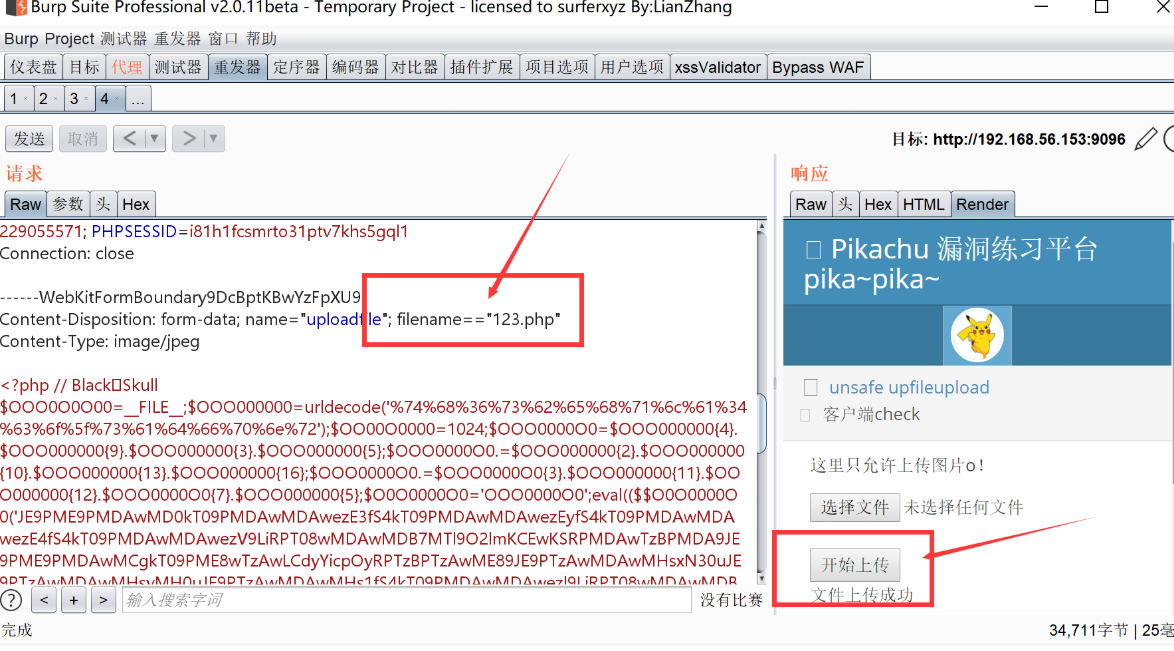The width and height of the screenshot is (1174, 651).
Task: Open the Project menu
Action: pos(70,39)
